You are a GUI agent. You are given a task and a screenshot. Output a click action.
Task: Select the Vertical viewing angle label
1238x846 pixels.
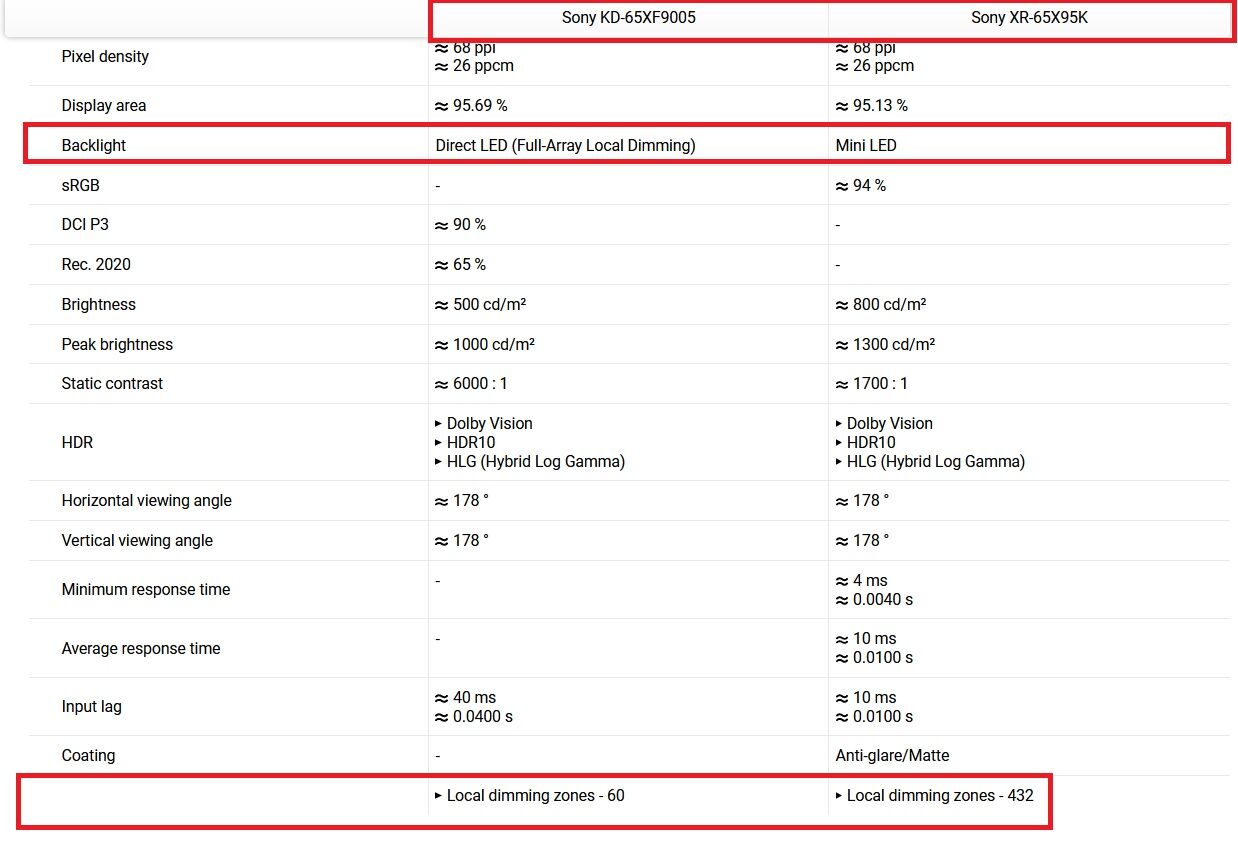click(137, 540)
